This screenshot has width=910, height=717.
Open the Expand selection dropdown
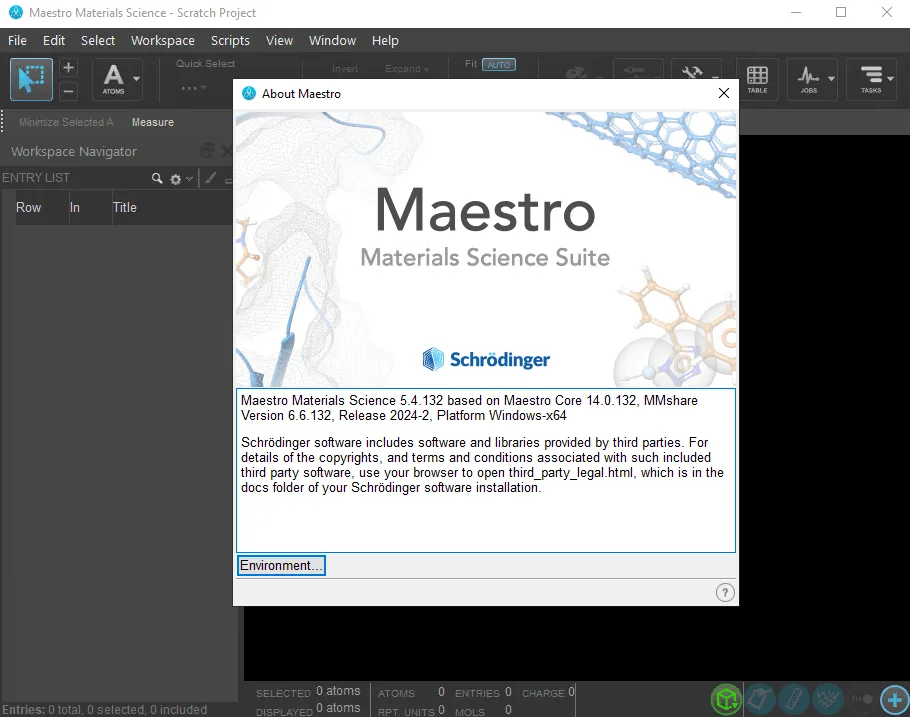pyautogui.click(x=407, y=69)
